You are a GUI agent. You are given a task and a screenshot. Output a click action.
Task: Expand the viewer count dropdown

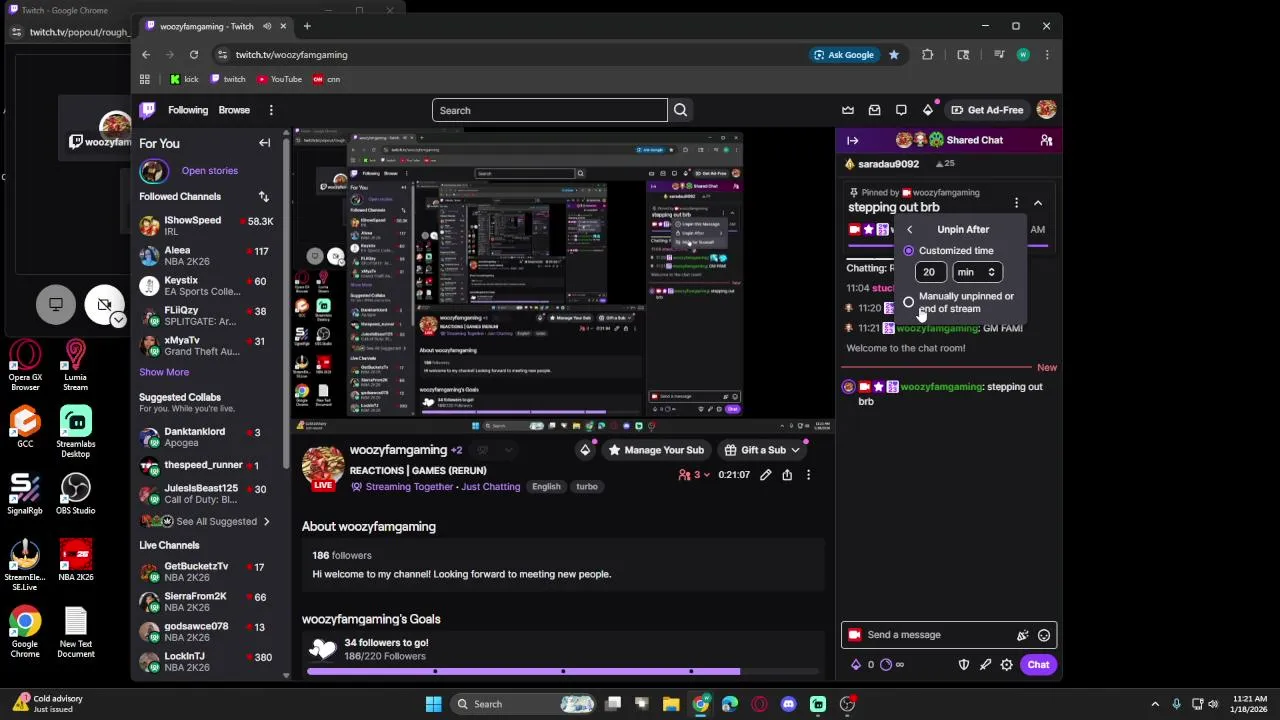(x=692, y=475)
